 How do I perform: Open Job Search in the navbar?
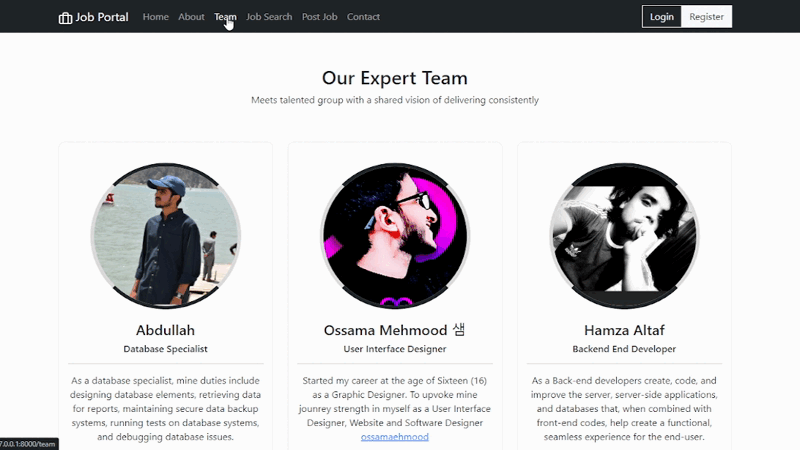[269, 17]
